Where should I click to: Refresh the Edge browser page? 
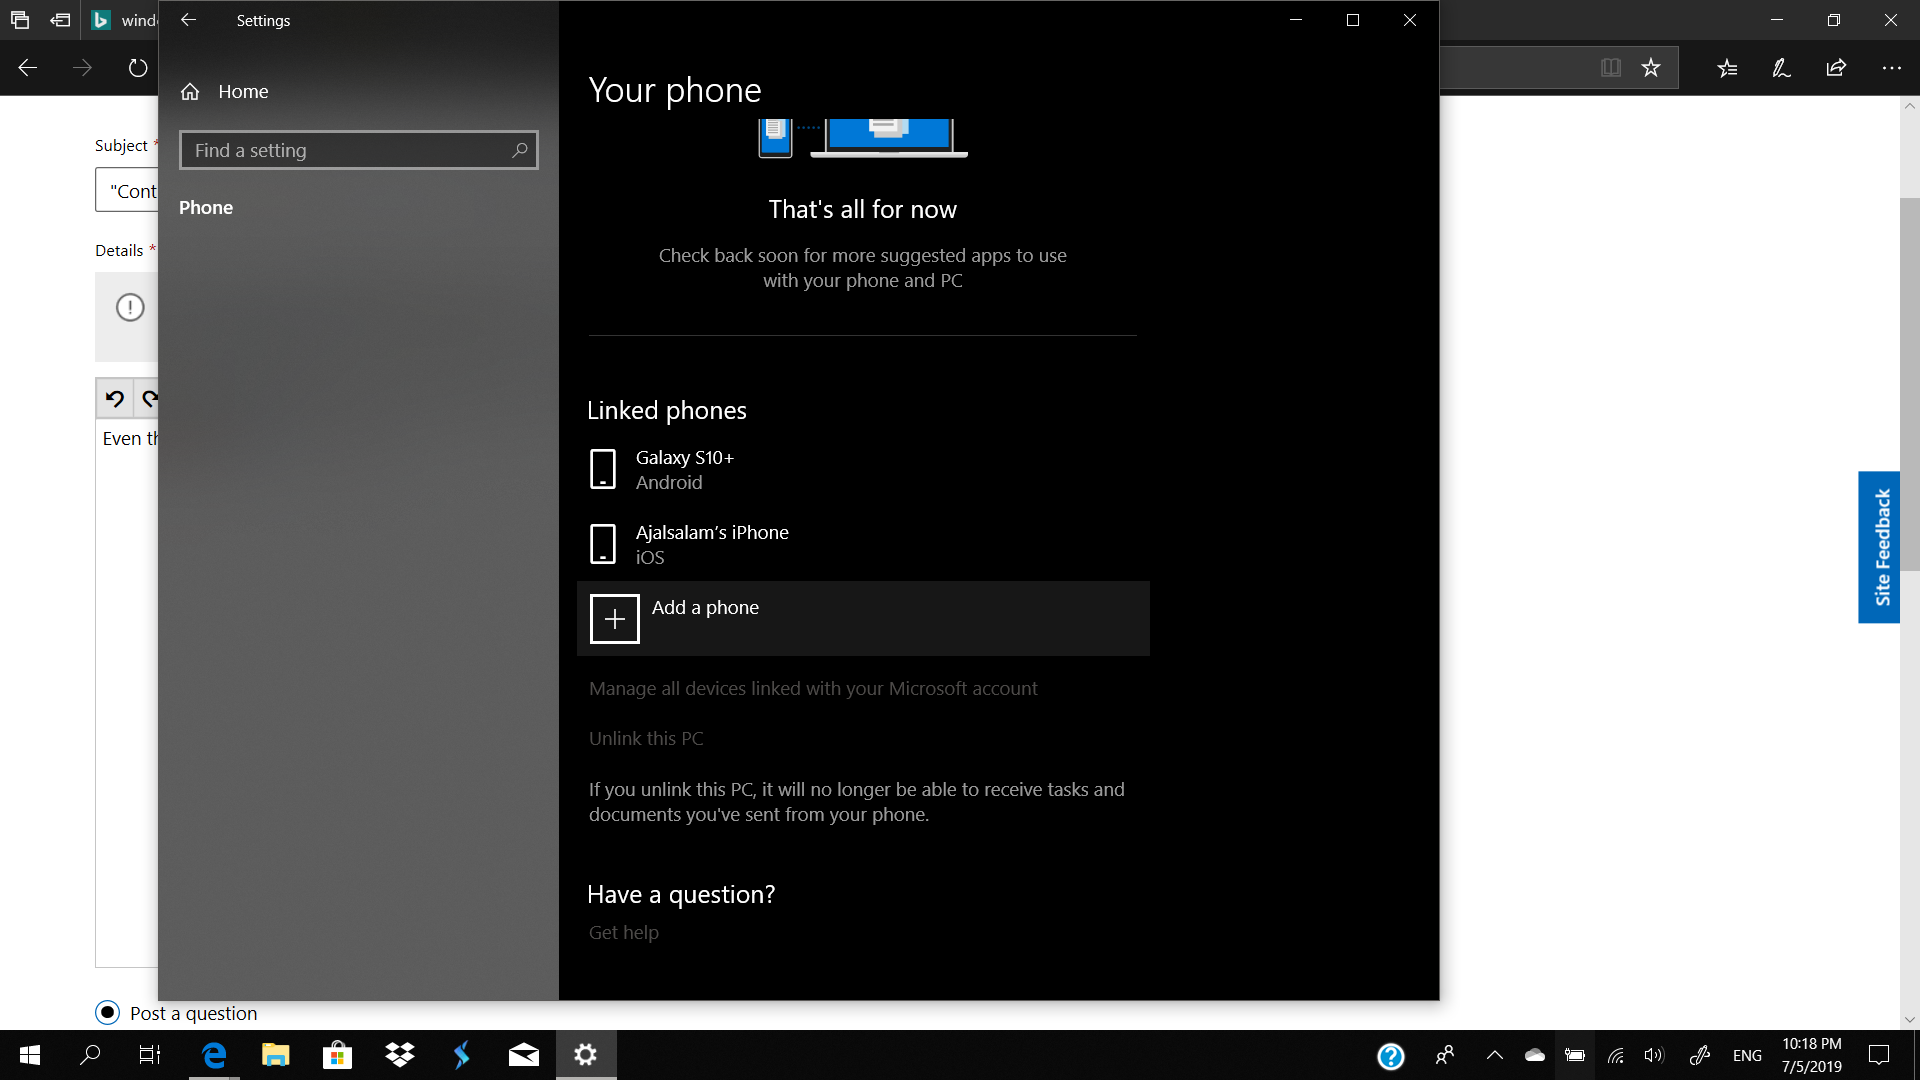pos(138,68)
